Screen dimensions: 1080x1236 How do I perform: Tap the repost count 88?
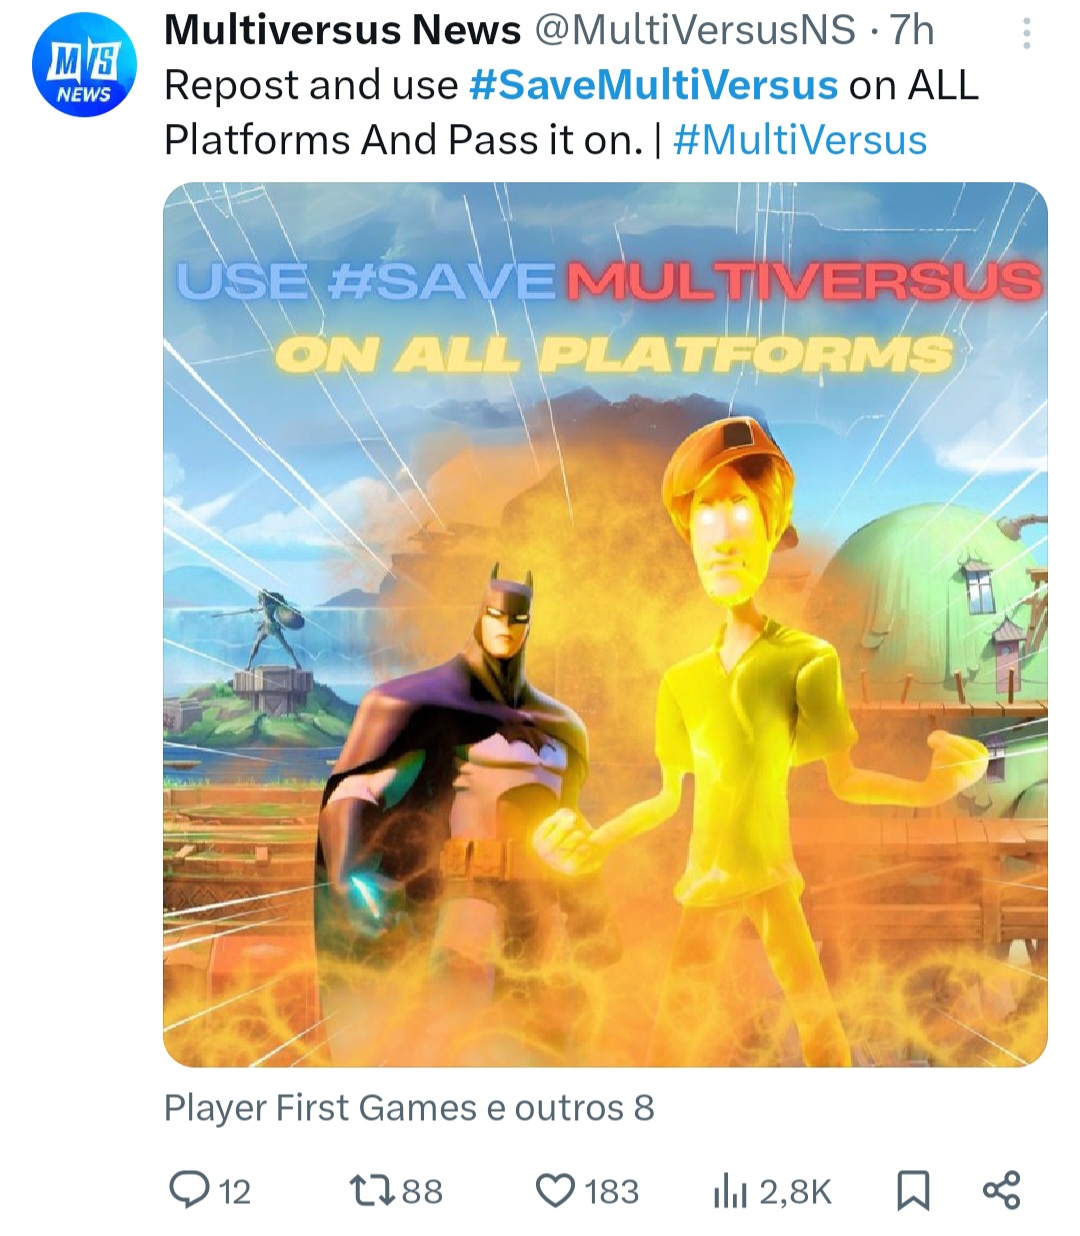(x=422, y=1192)
